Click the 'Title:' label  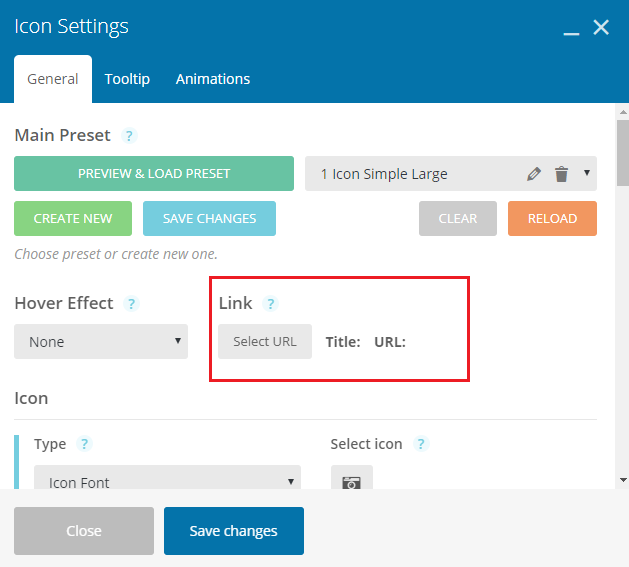point(343,342)
